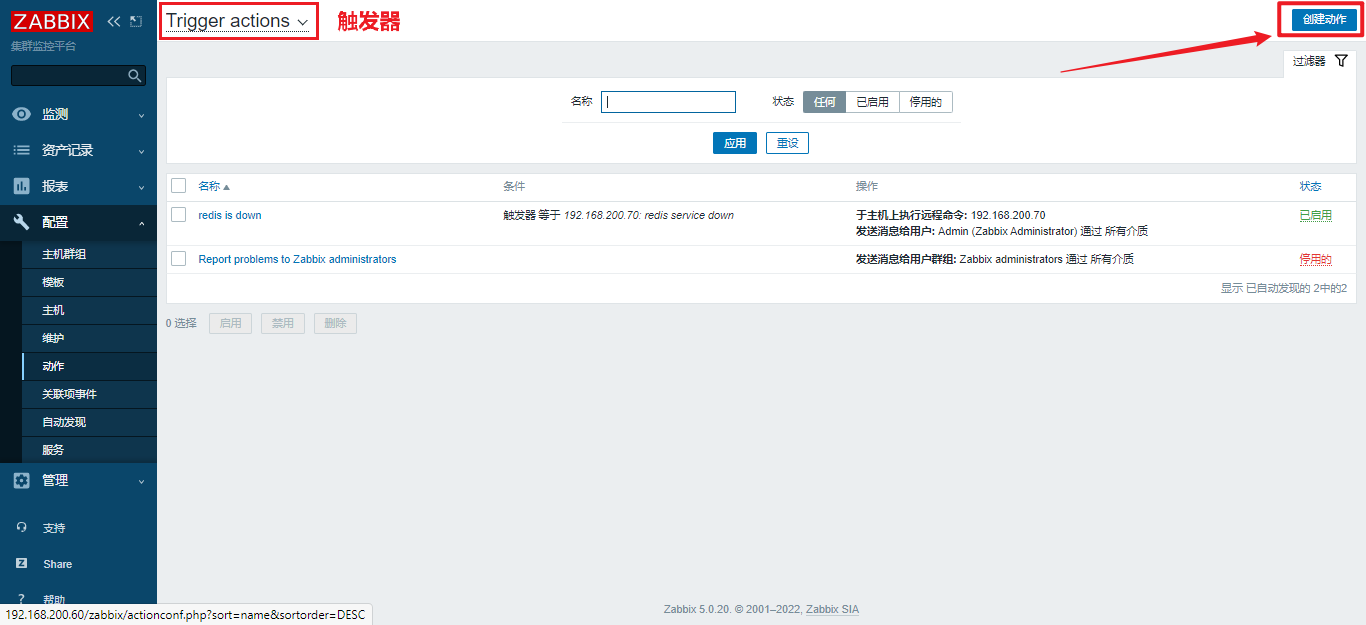Image resolution: width=1366 pixels, height=625 pixels.
Task: Collapse the sidebar with double-chevron icon
Action: pyautogui.click(x=113, y=21)
